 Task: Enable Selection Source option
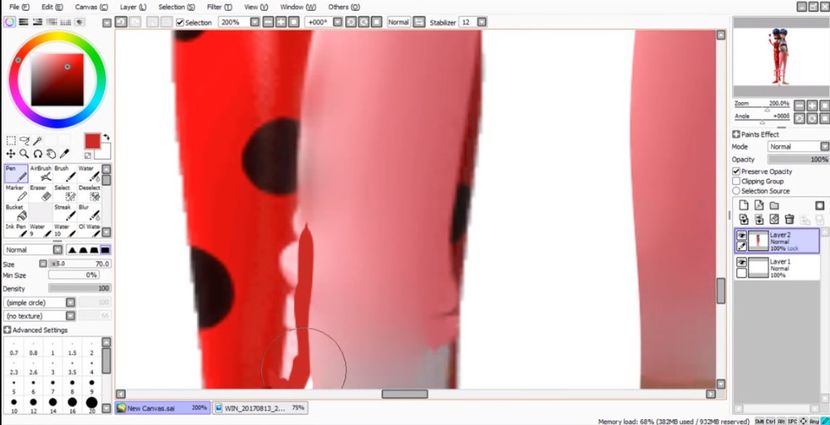736,191
